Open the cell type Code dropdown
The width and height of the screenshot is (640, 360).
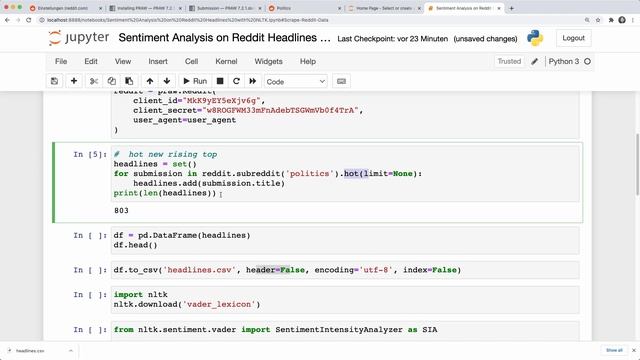click(296, 82)
